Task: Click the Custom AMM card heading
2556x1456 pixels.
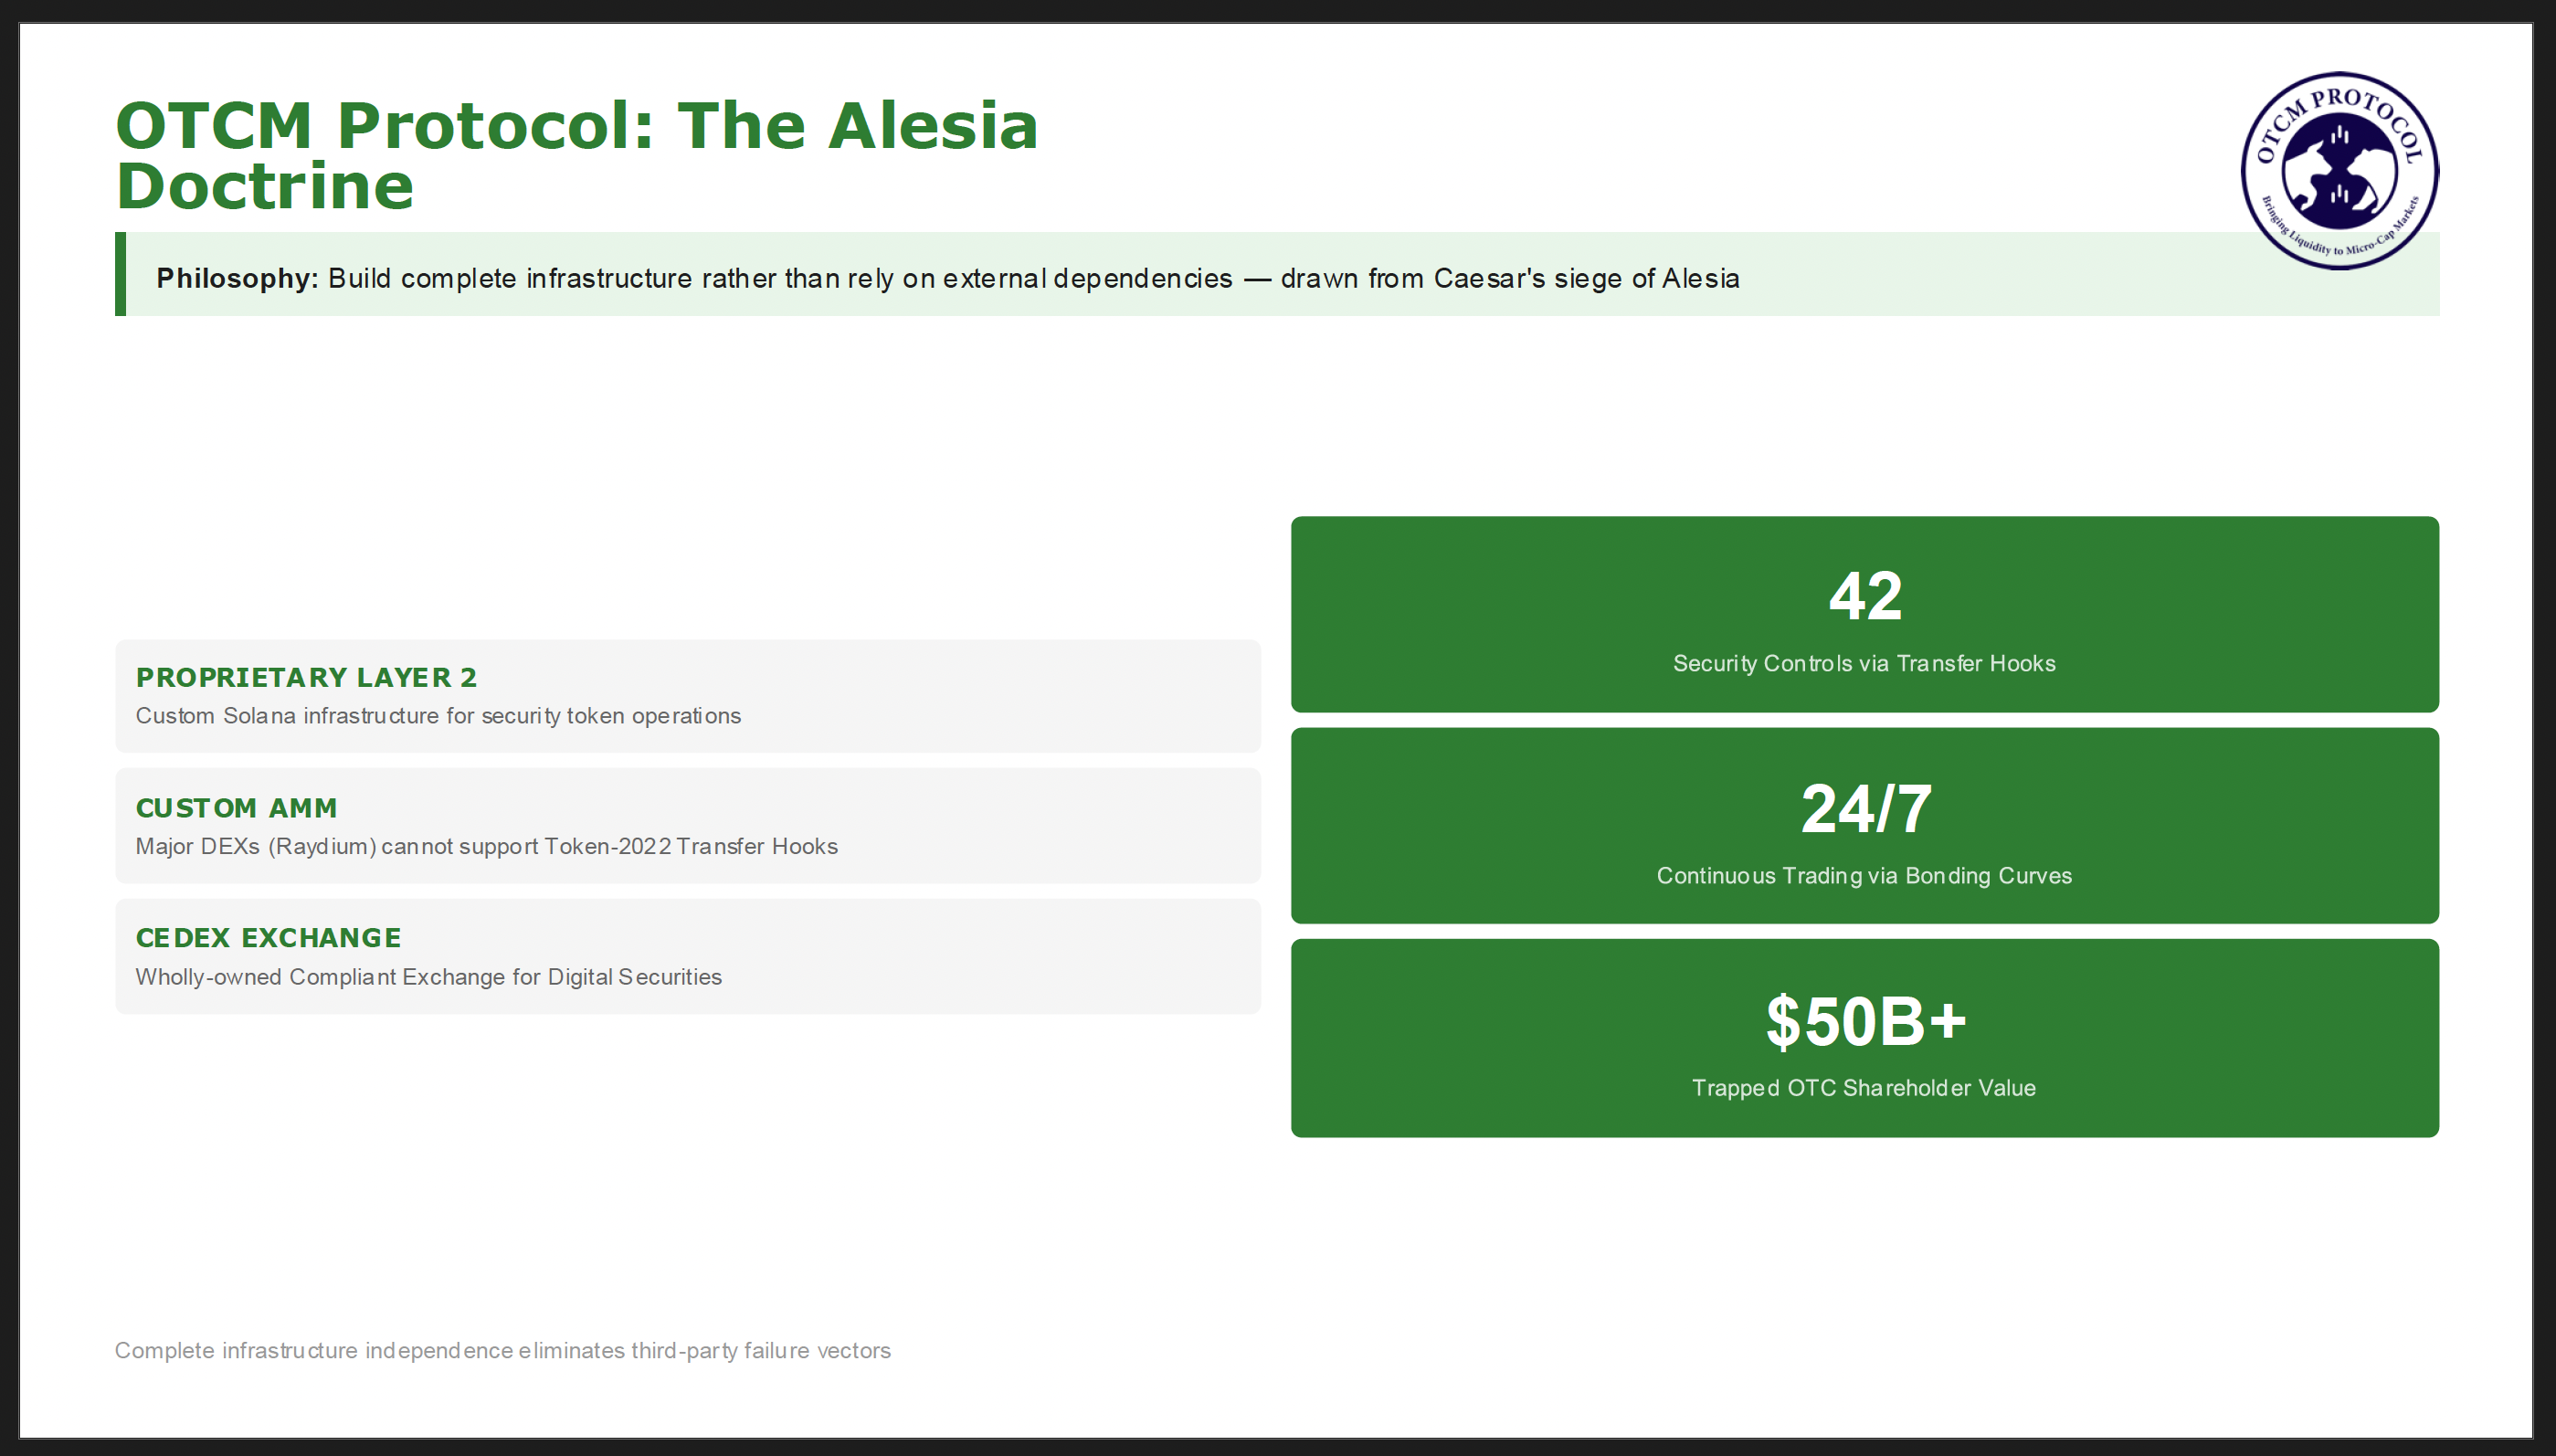Action: click(236, 807)
